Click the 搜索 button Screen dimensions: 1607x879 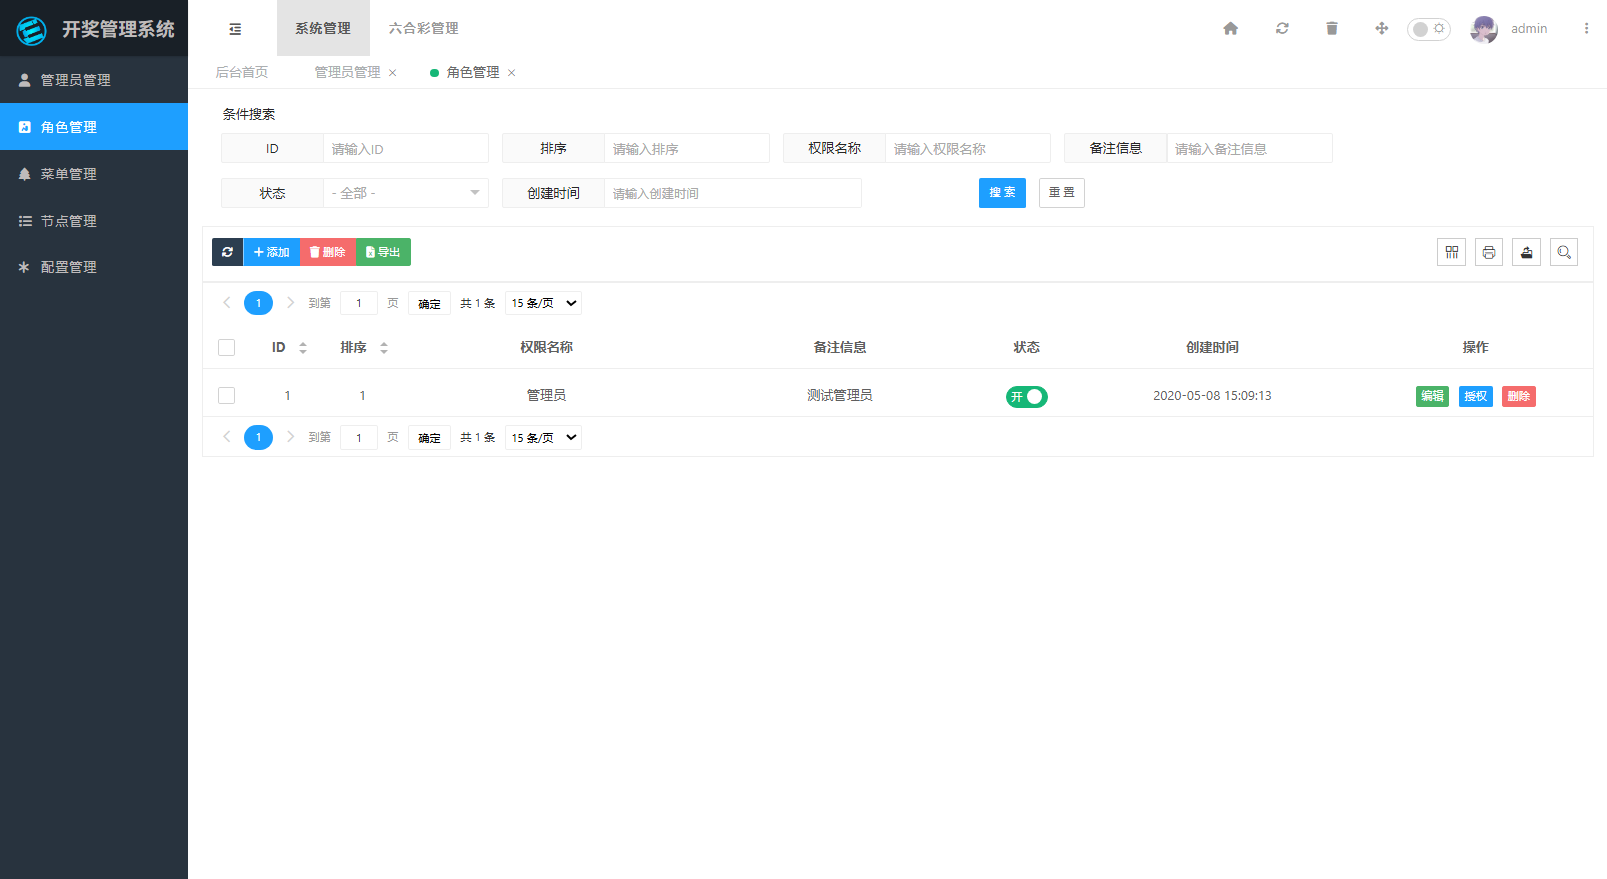[1002, 193]
